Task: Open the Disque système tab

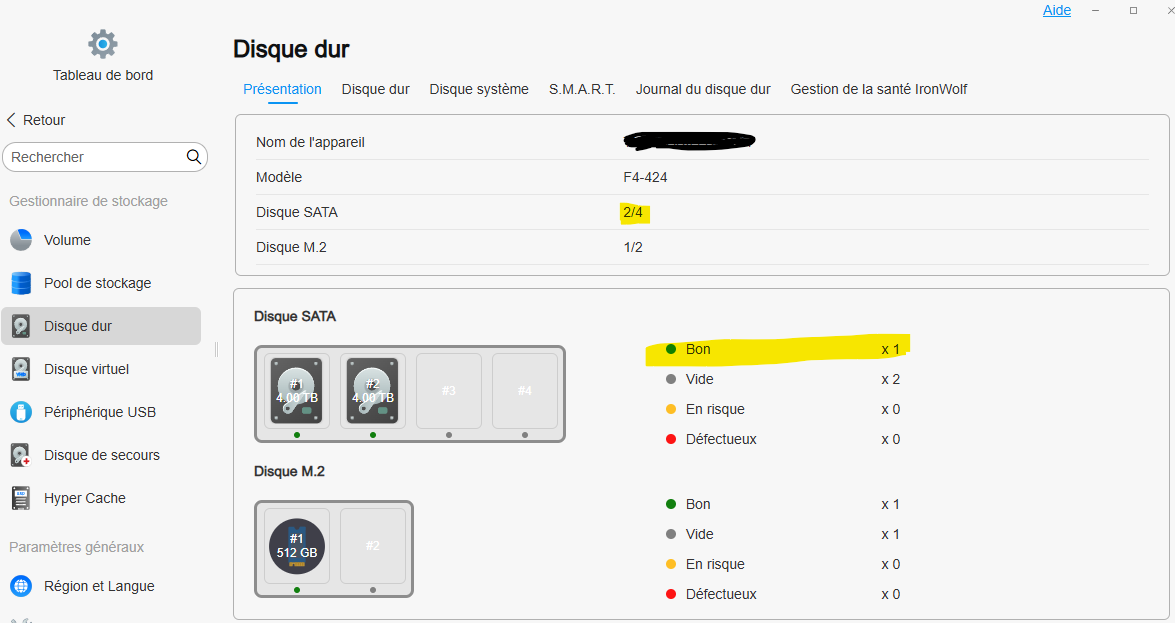Action: click(479, 89)
